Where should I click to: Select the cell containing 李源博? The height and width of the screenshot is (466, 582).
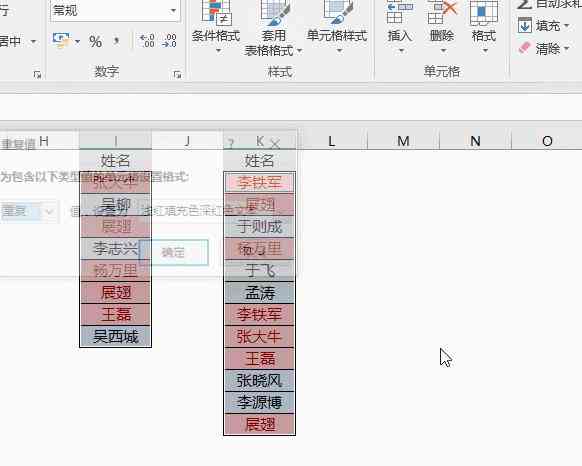click(259, 403)
